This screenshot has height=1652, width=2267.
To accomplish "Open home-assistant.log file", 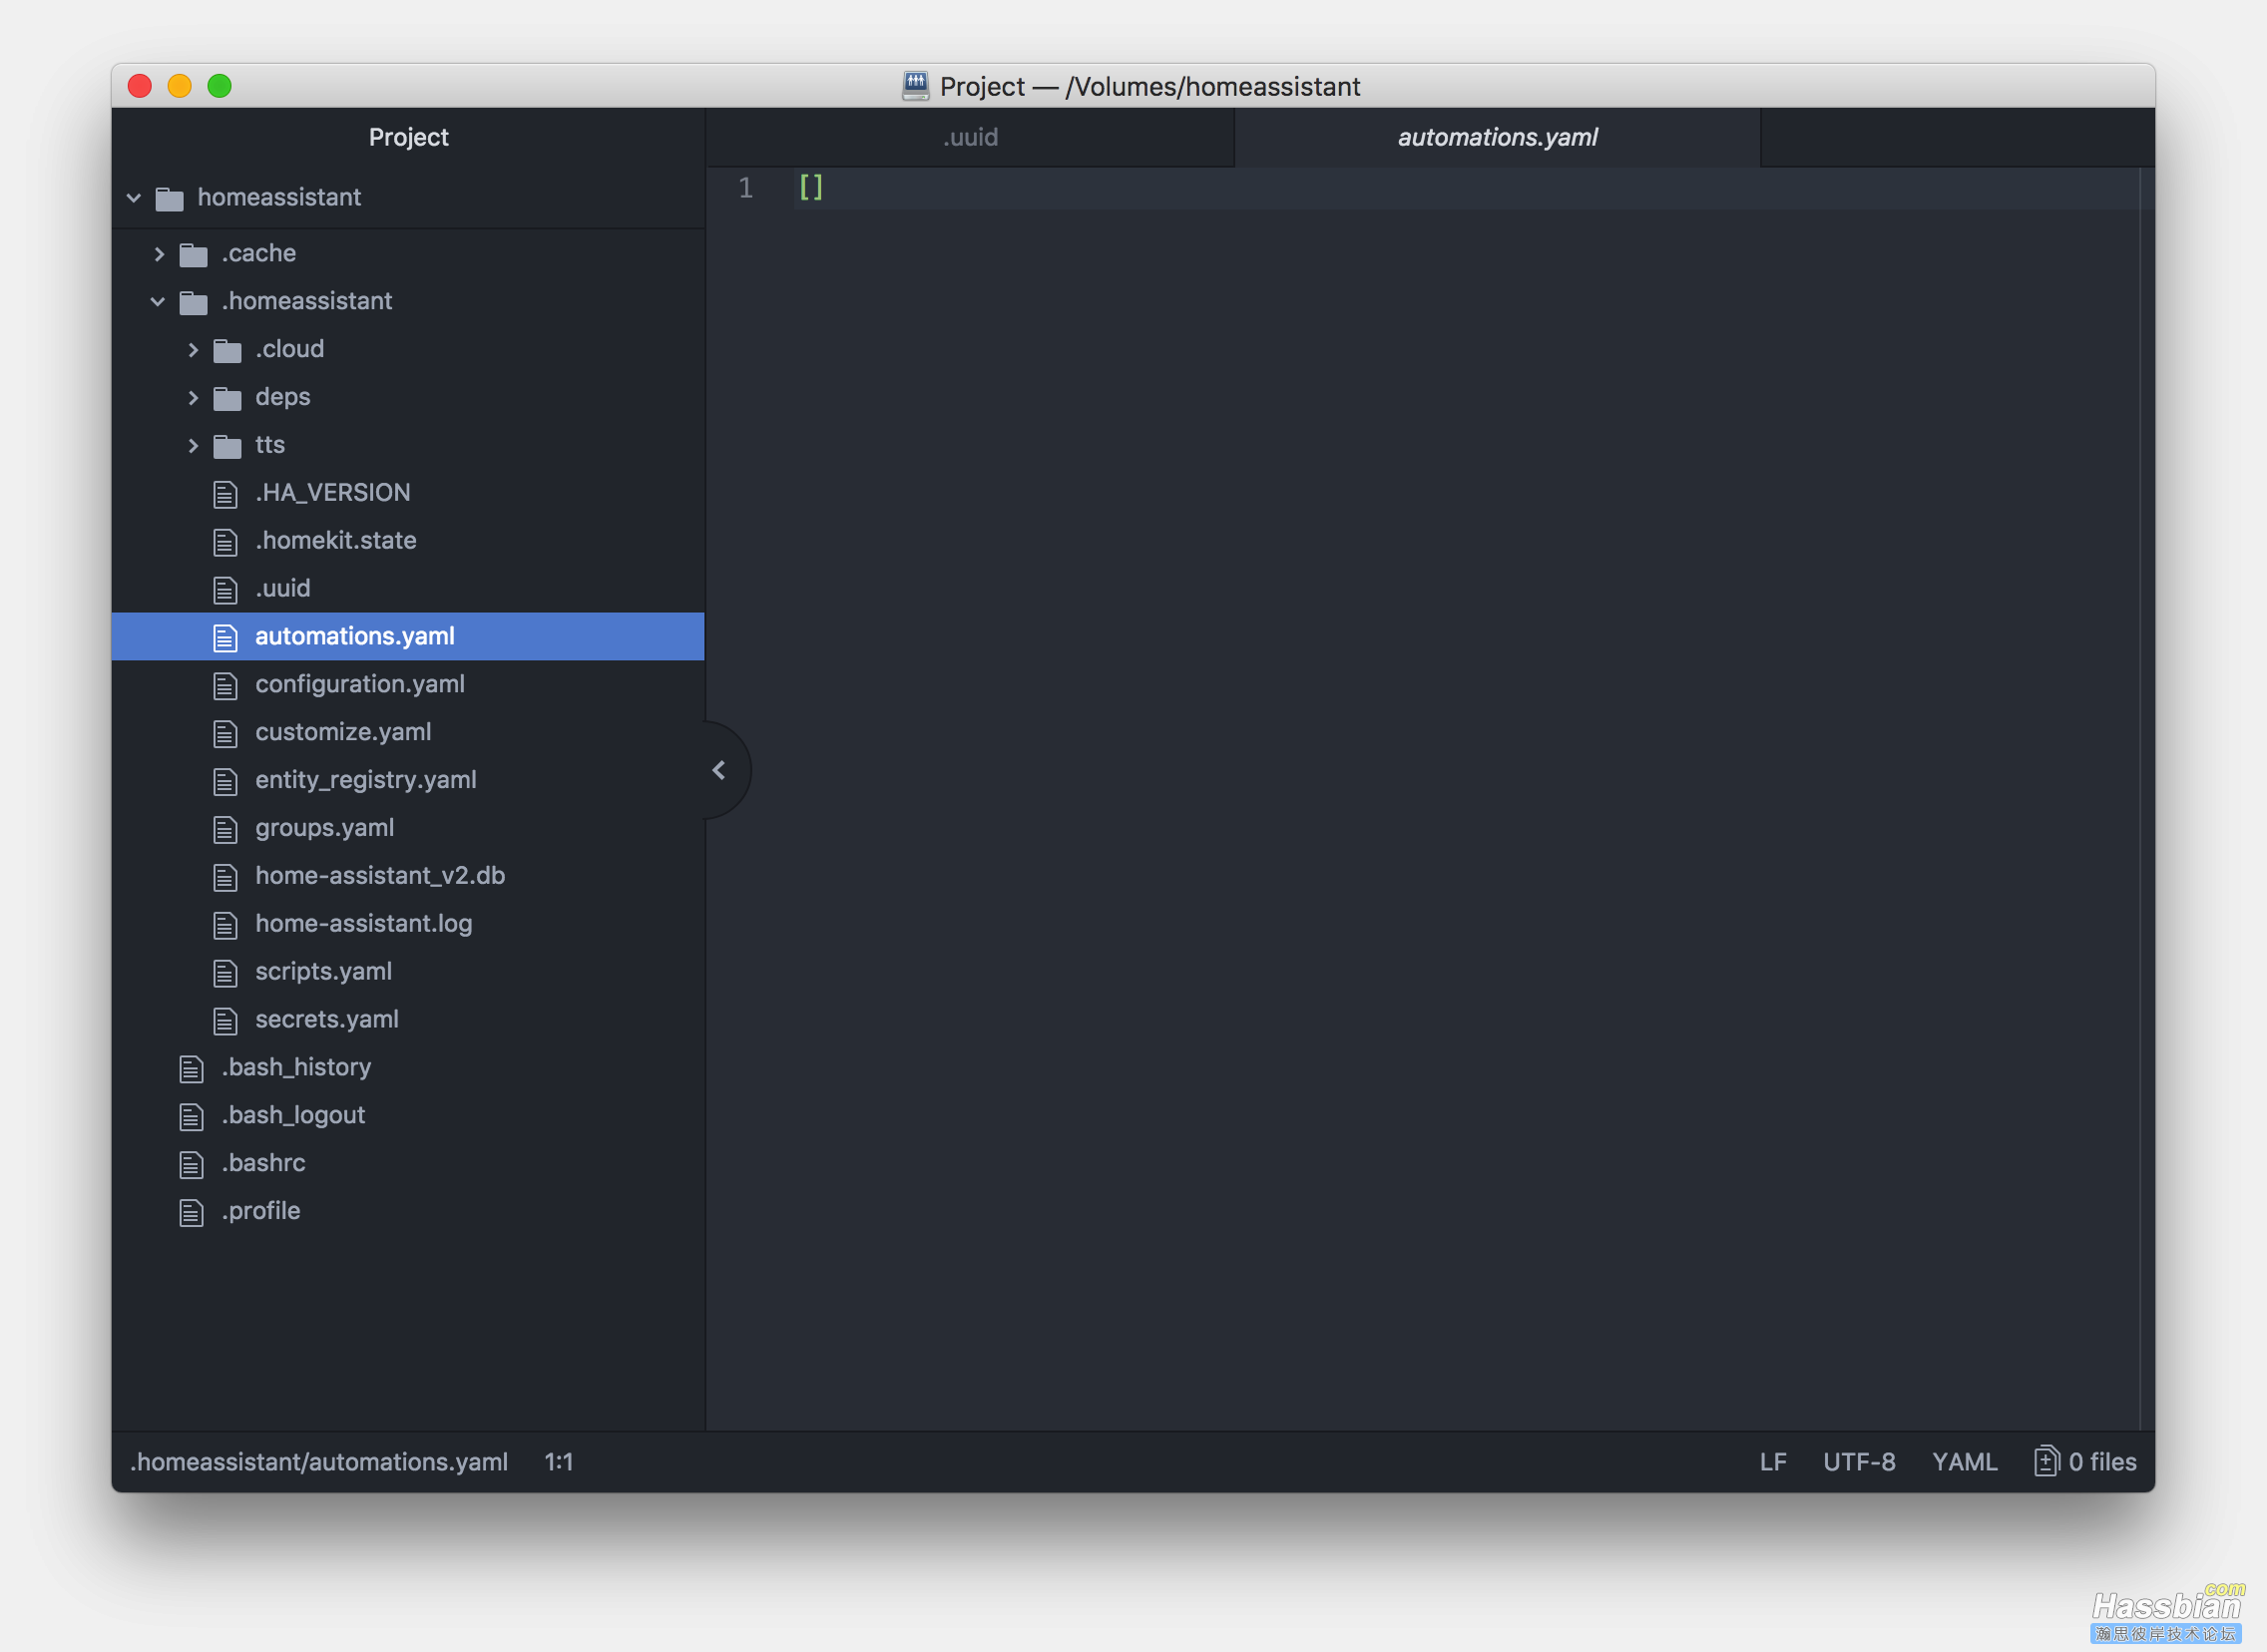I will (x=364, y=924).
